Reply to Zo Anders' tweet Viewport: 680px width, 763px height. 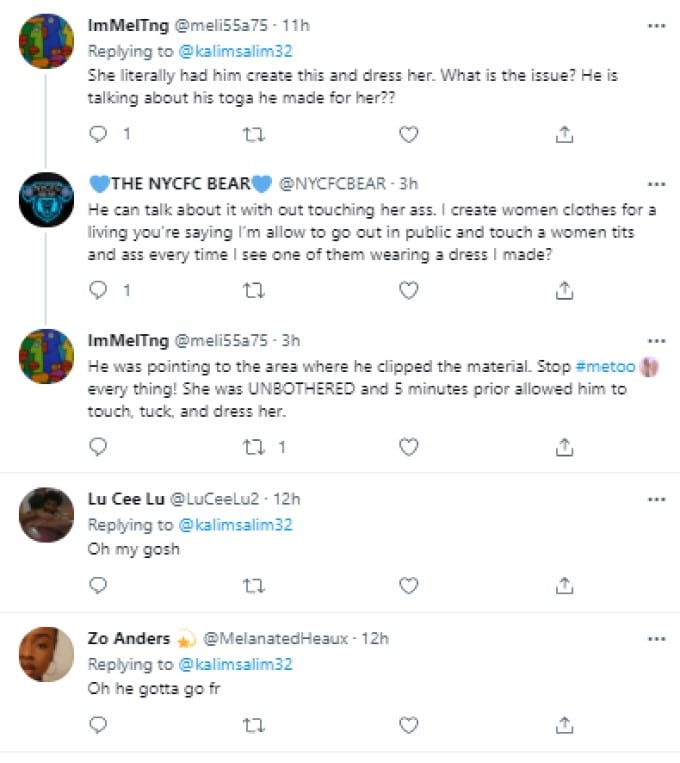(98, 723)
